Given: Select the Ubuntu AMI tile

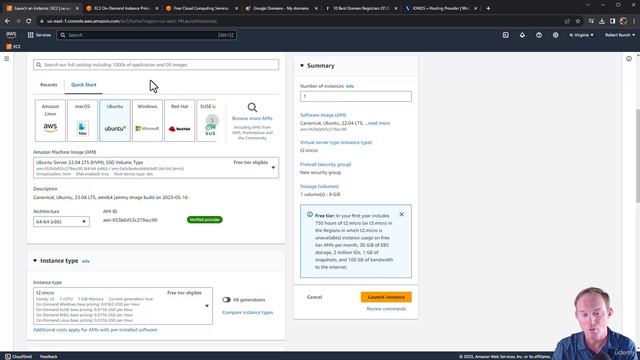Looking at the screenshot, I should pyautogui.click(x=115, y=120).
